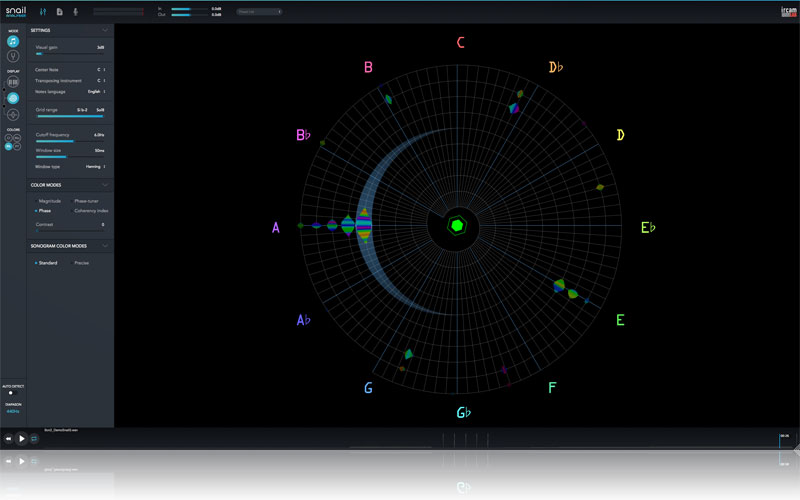Select the snail spiral display icon
The image size is (800, 500).
(x=13, y=99)
